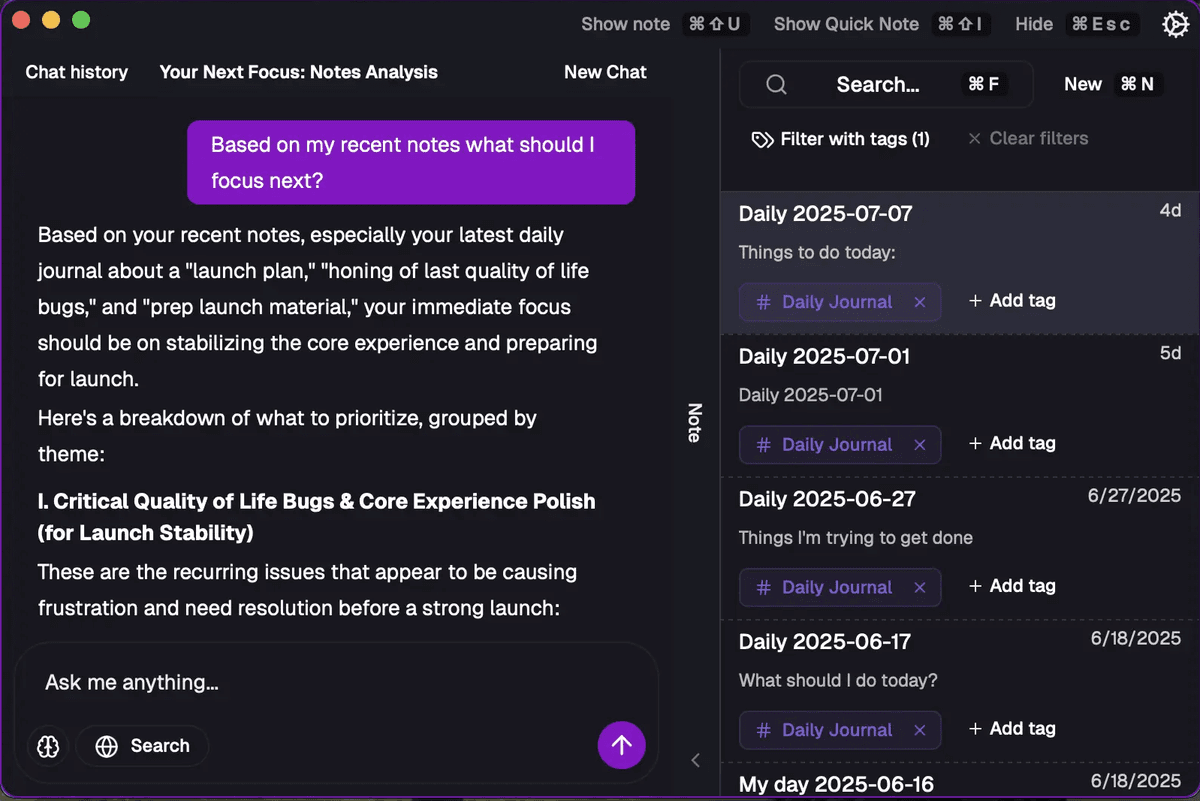Expand the vertical Note side tab

point(694,422)
